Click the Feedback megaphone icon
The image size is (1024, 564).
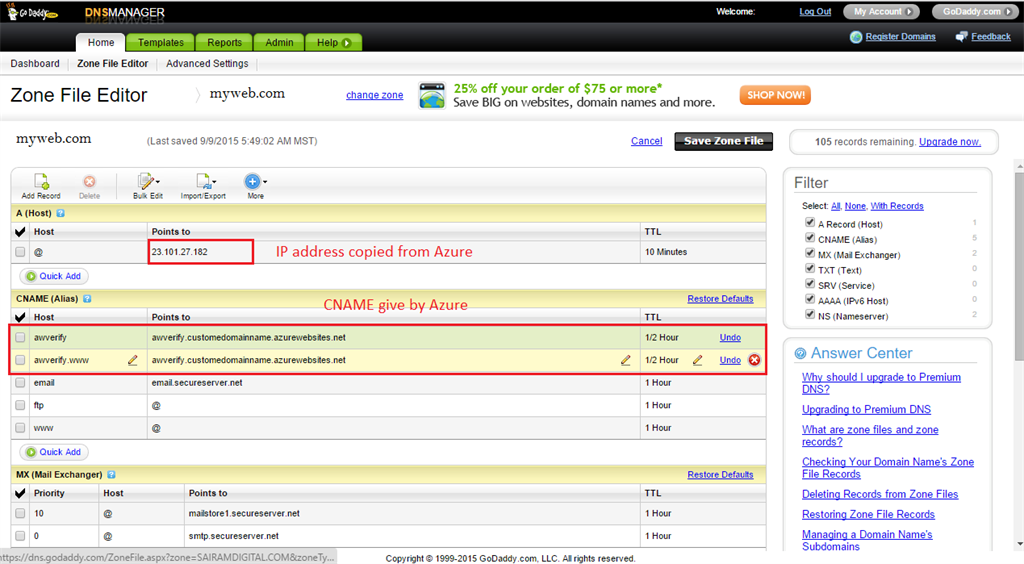pos(961,37)
